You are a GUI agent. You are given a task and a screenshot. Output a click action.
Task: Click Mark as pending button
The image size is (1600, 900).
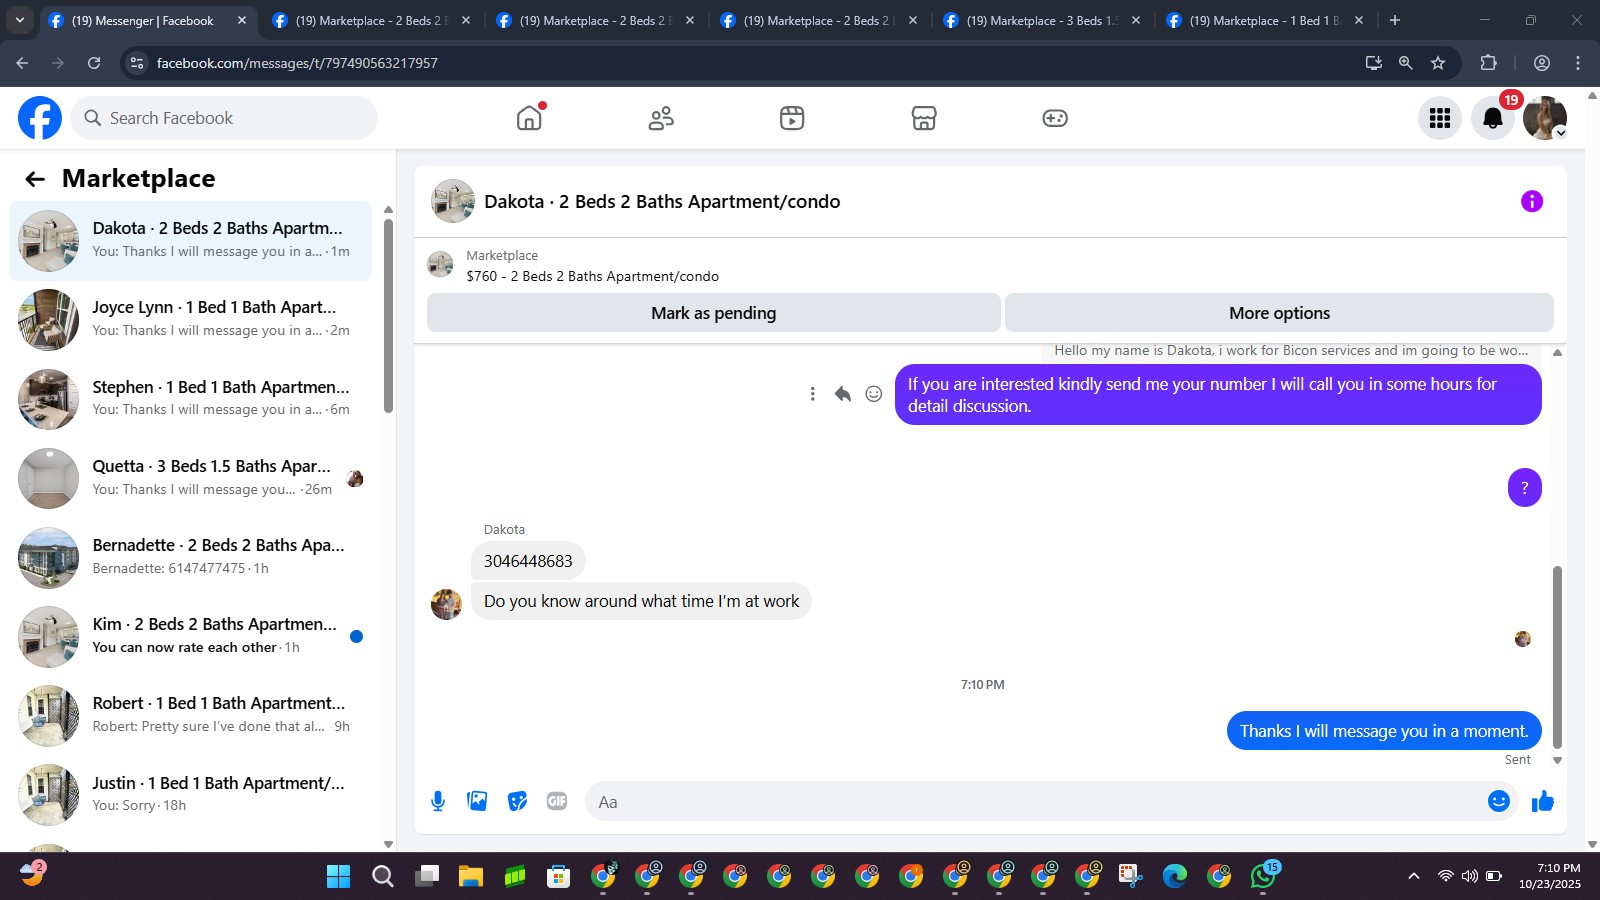tap(714, 313)
